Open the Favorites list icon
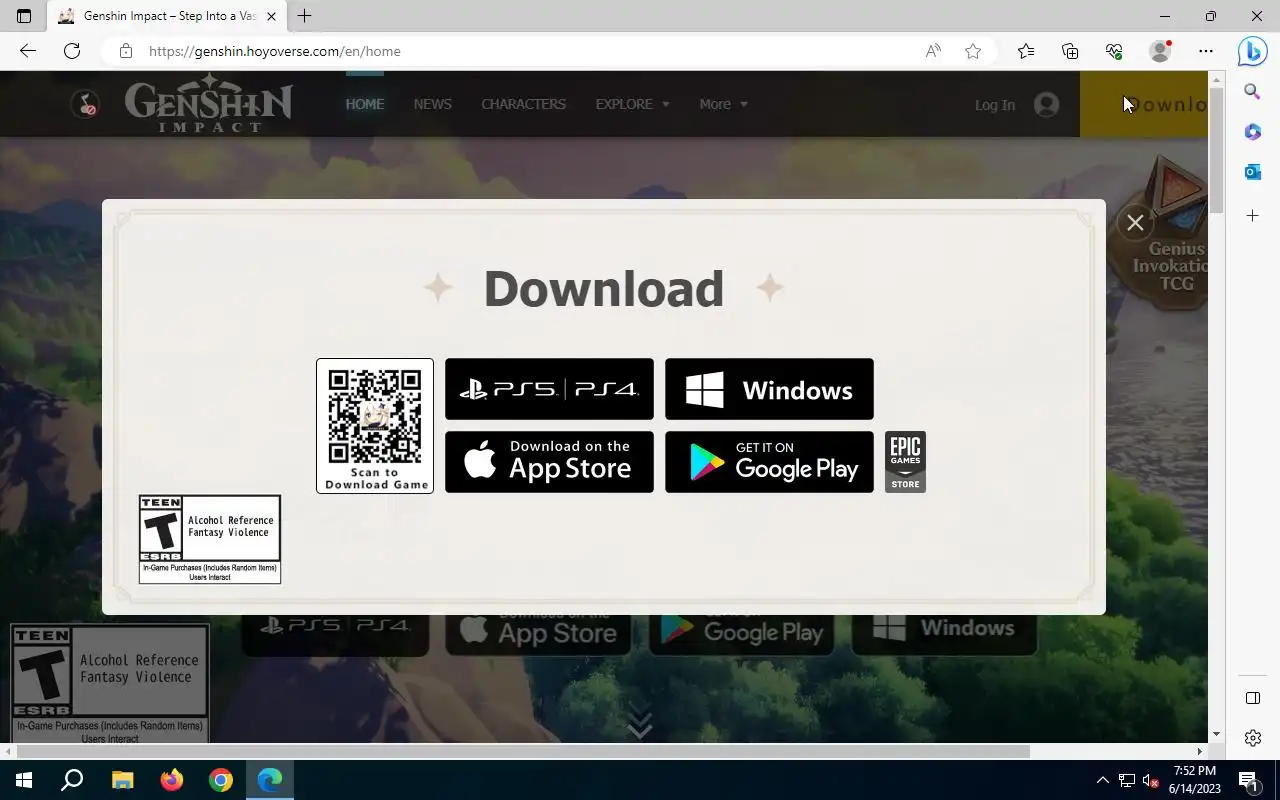Image resolution: width=1280 pixels, height=800 pixels. (x=1026, y=51)
